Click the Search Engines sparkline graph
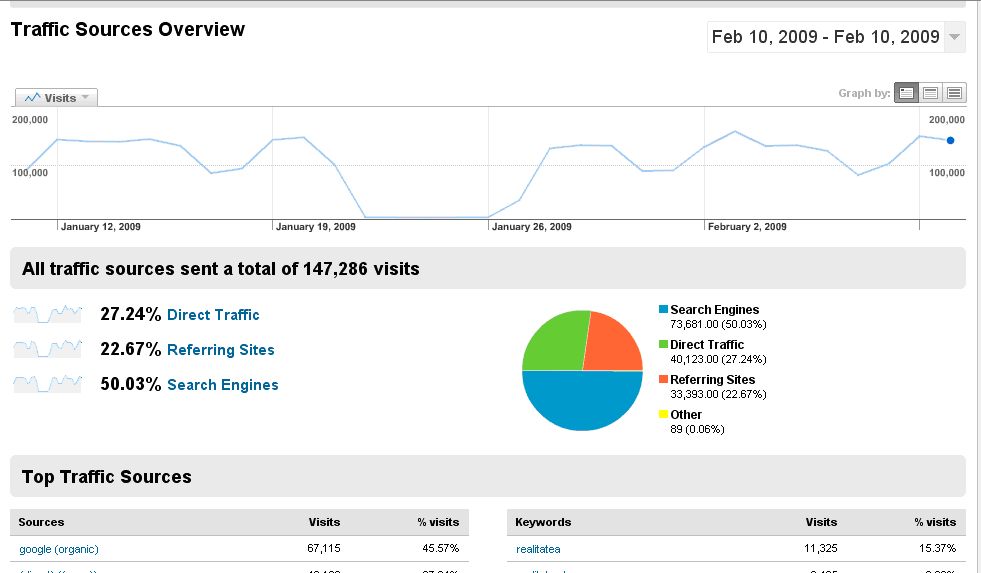The height and width of the screenshot is (573, 981). (47, 384)
